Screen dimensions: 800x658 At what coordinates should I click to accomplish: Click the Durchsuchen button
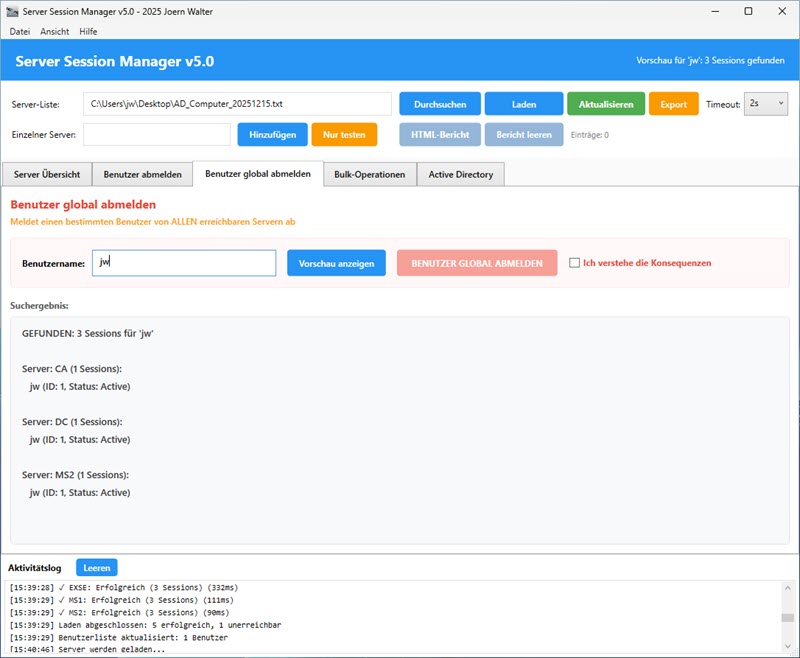pyautogui.click(x=439, y=104)
